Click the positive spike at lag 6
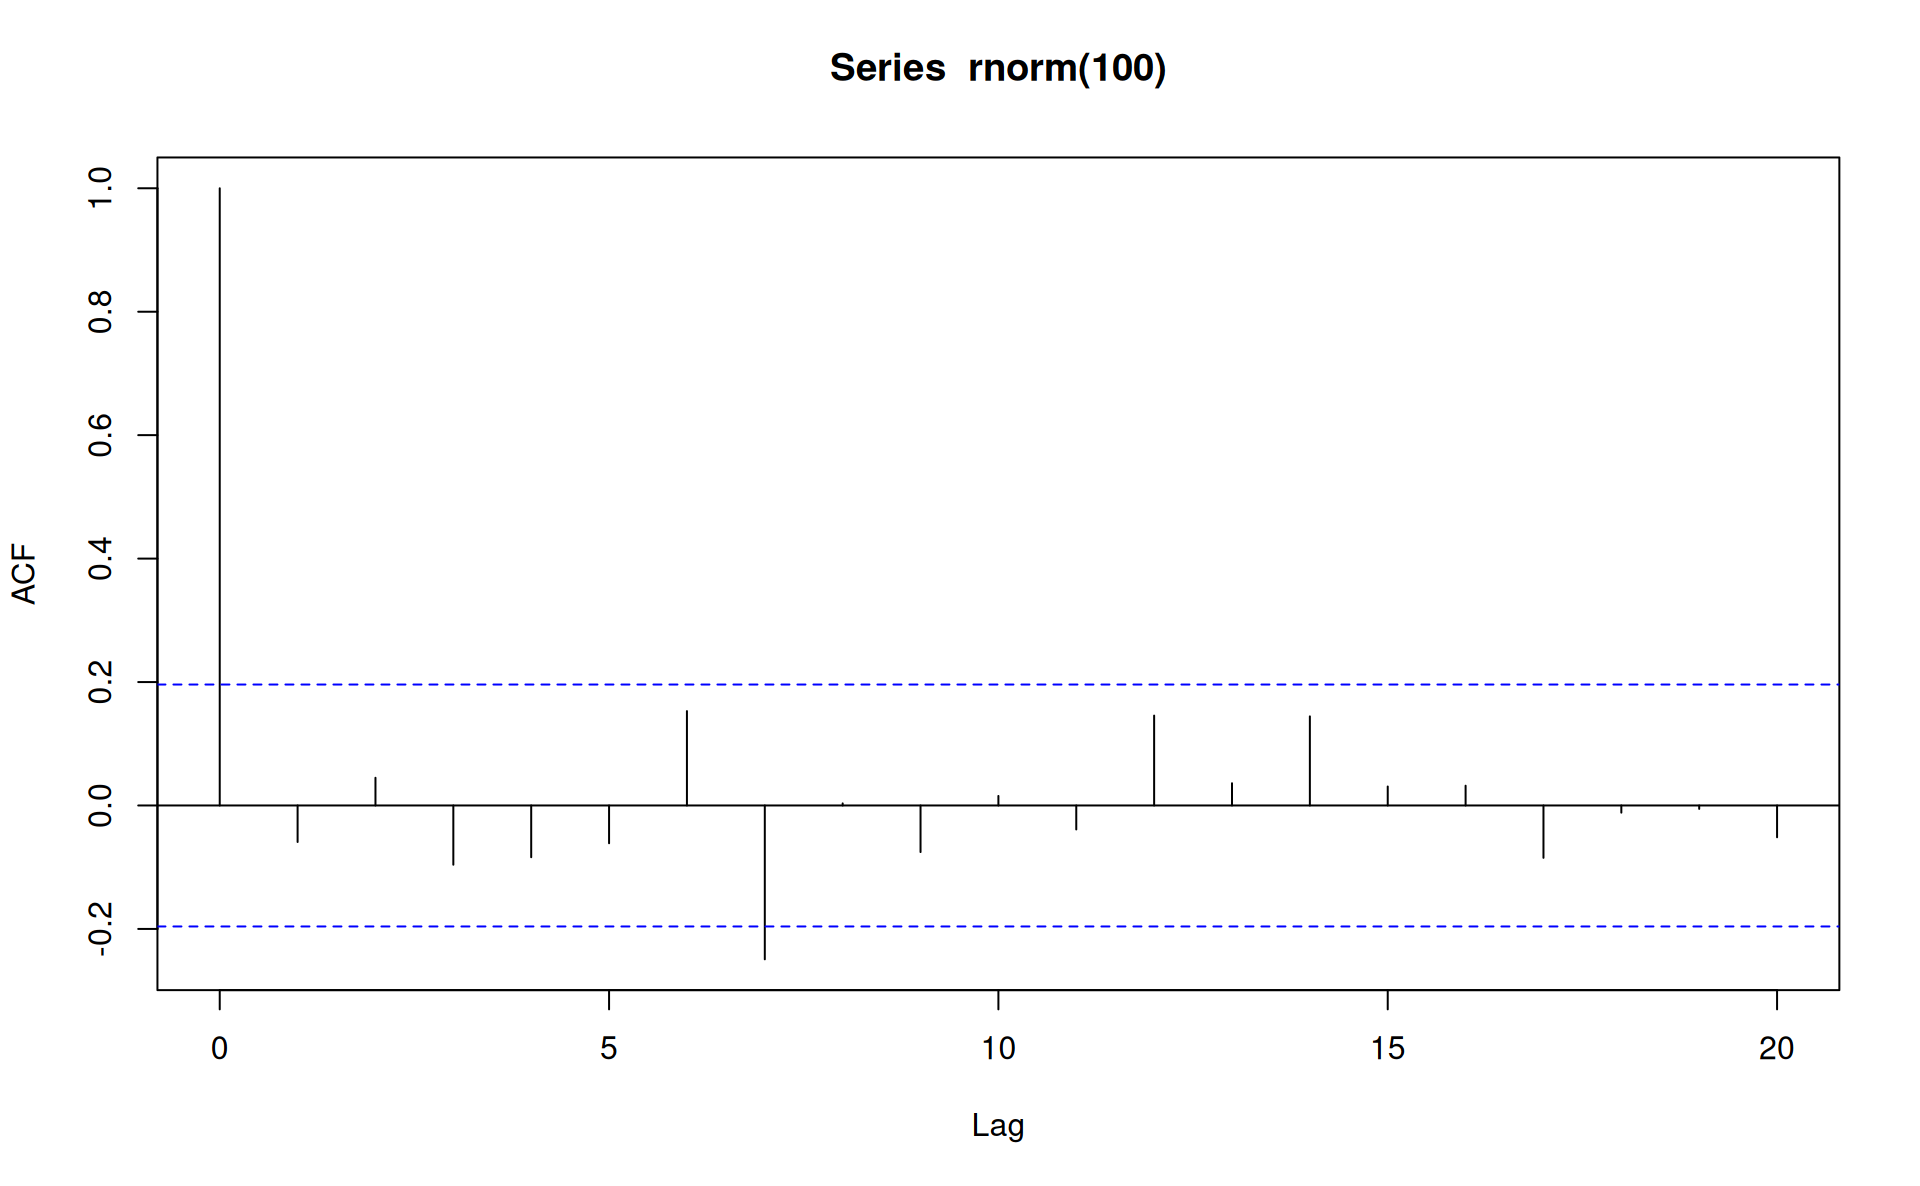Image resolution: width=1920 pixels, height=1186 pixels. point(687,758)
